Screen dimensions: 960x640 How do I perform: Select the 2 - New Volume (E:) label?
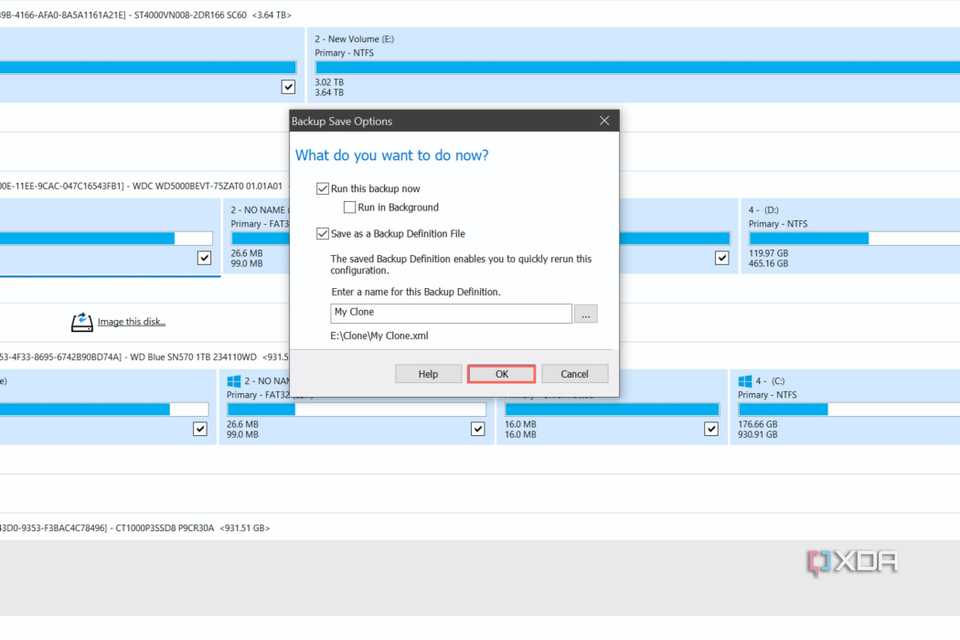(x=354, y=39)
